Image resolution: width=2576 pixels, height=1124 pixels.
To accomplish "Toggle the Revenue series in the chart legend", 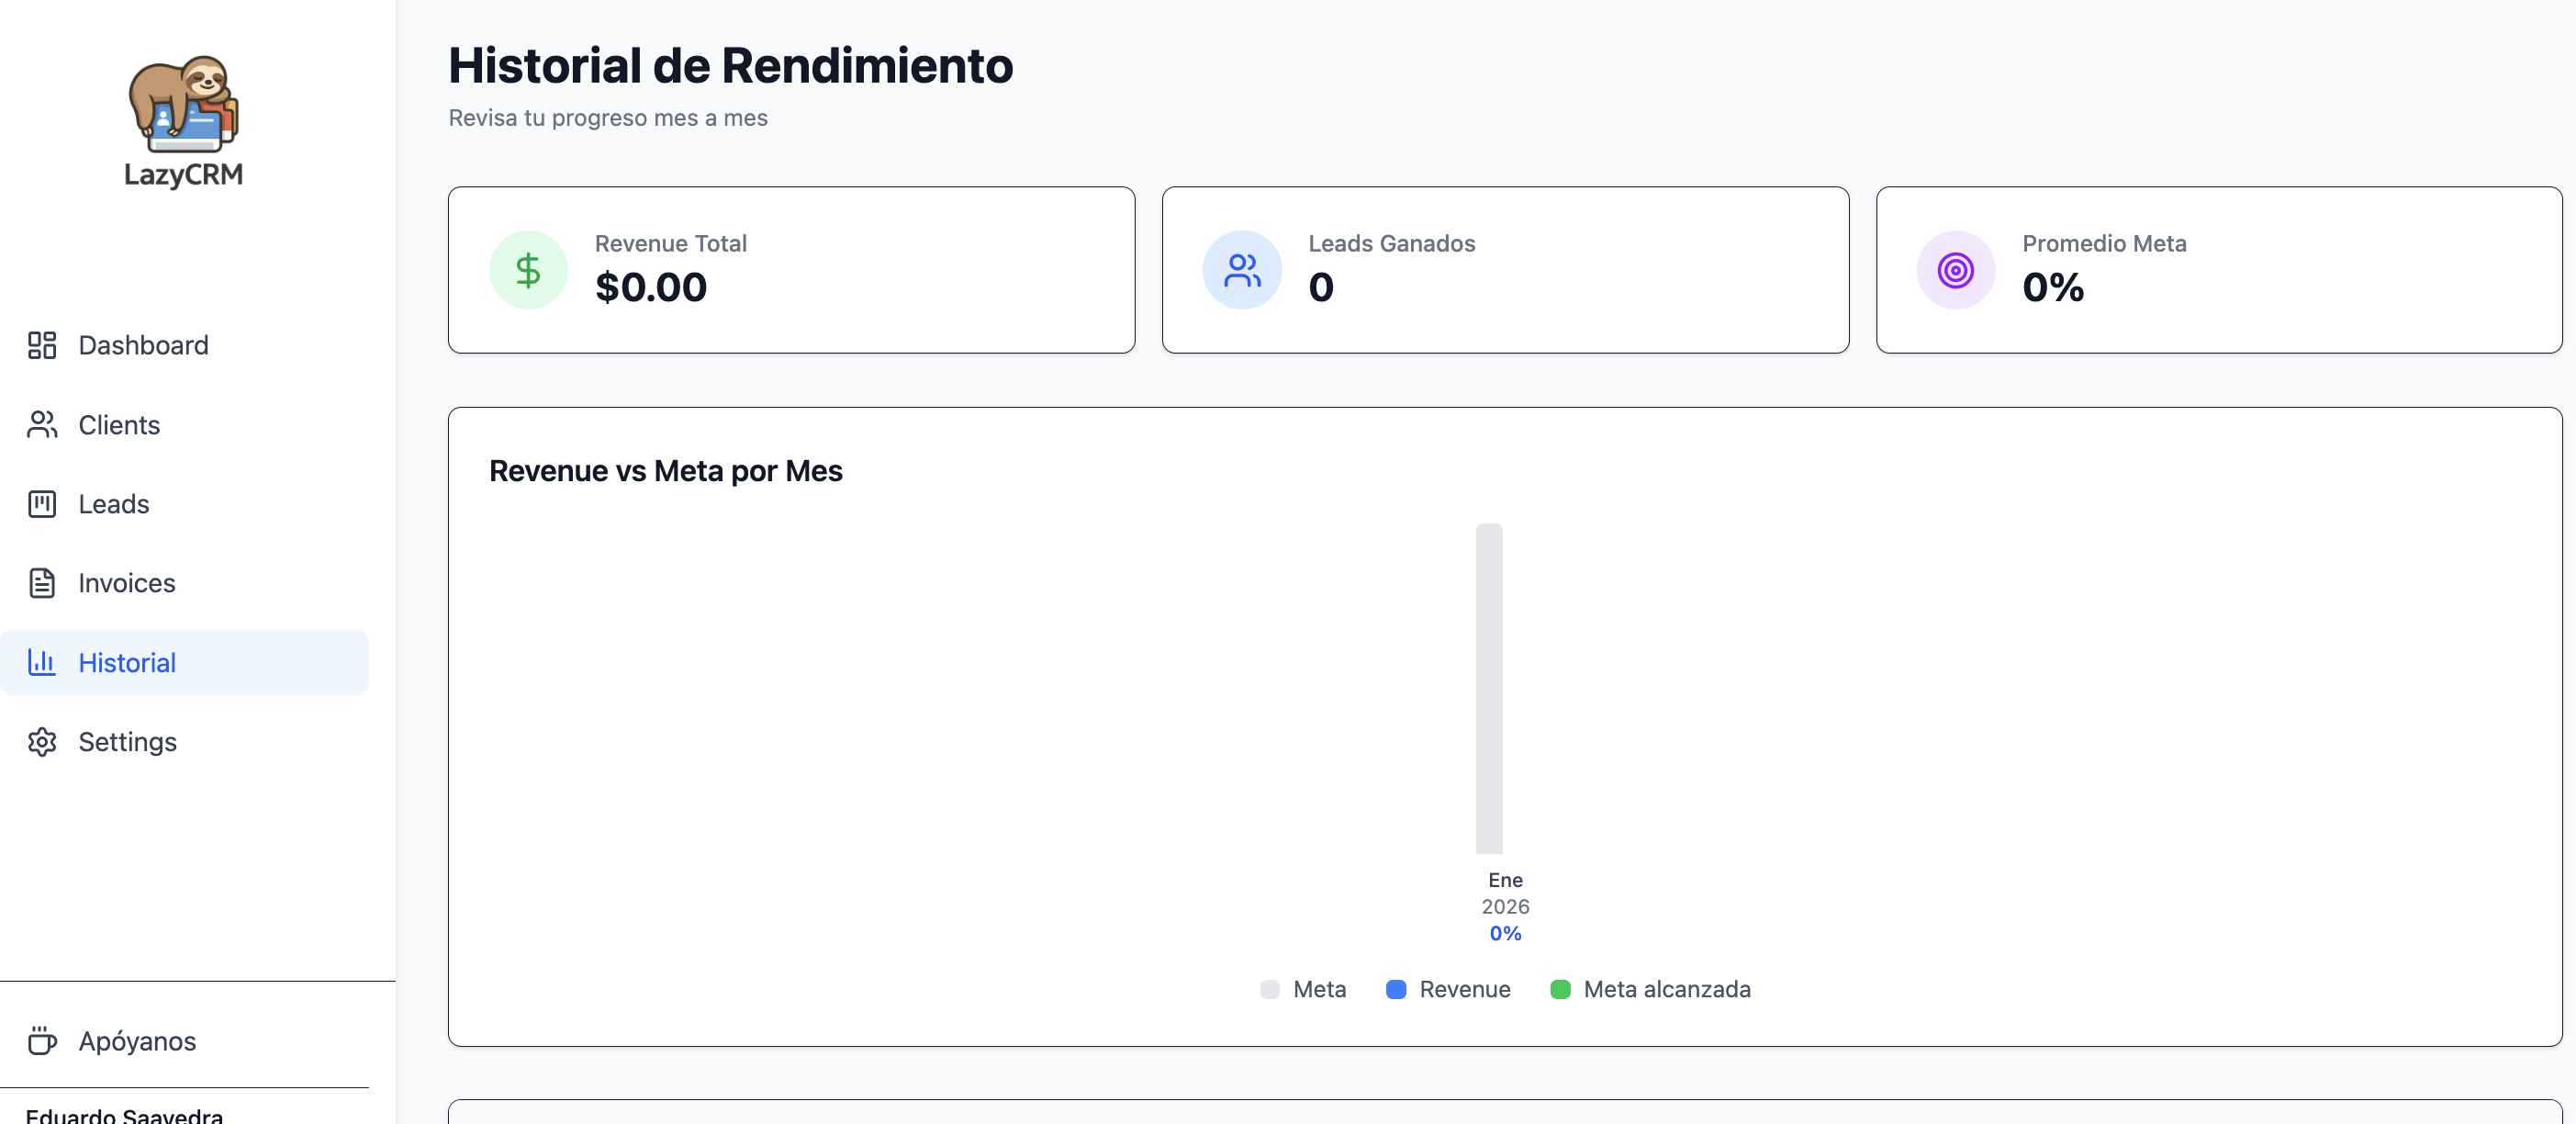I will click(1448, 989).
